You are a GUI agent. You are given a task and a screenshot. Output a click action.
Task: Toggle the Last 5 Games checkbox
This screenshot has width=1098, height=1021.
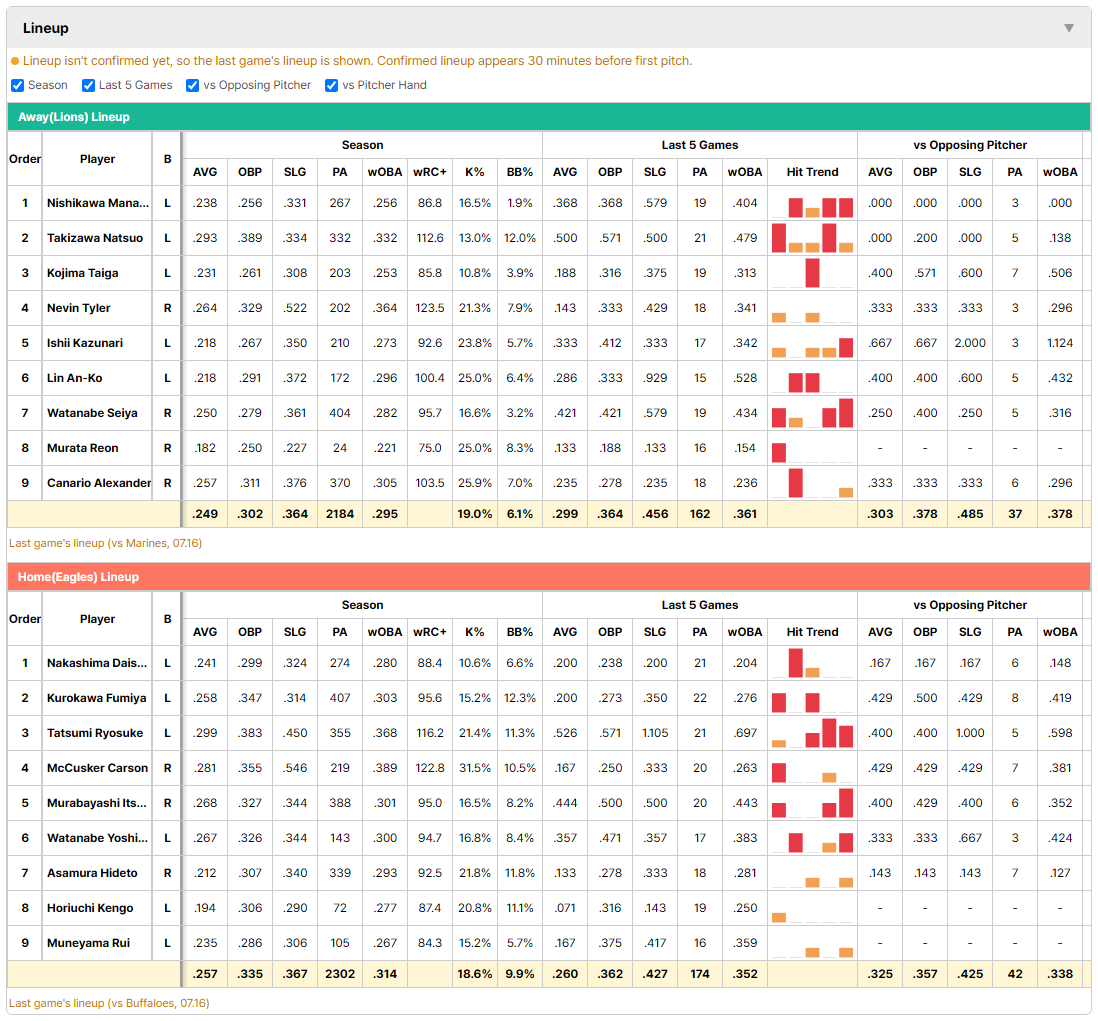tap(88, 85)
